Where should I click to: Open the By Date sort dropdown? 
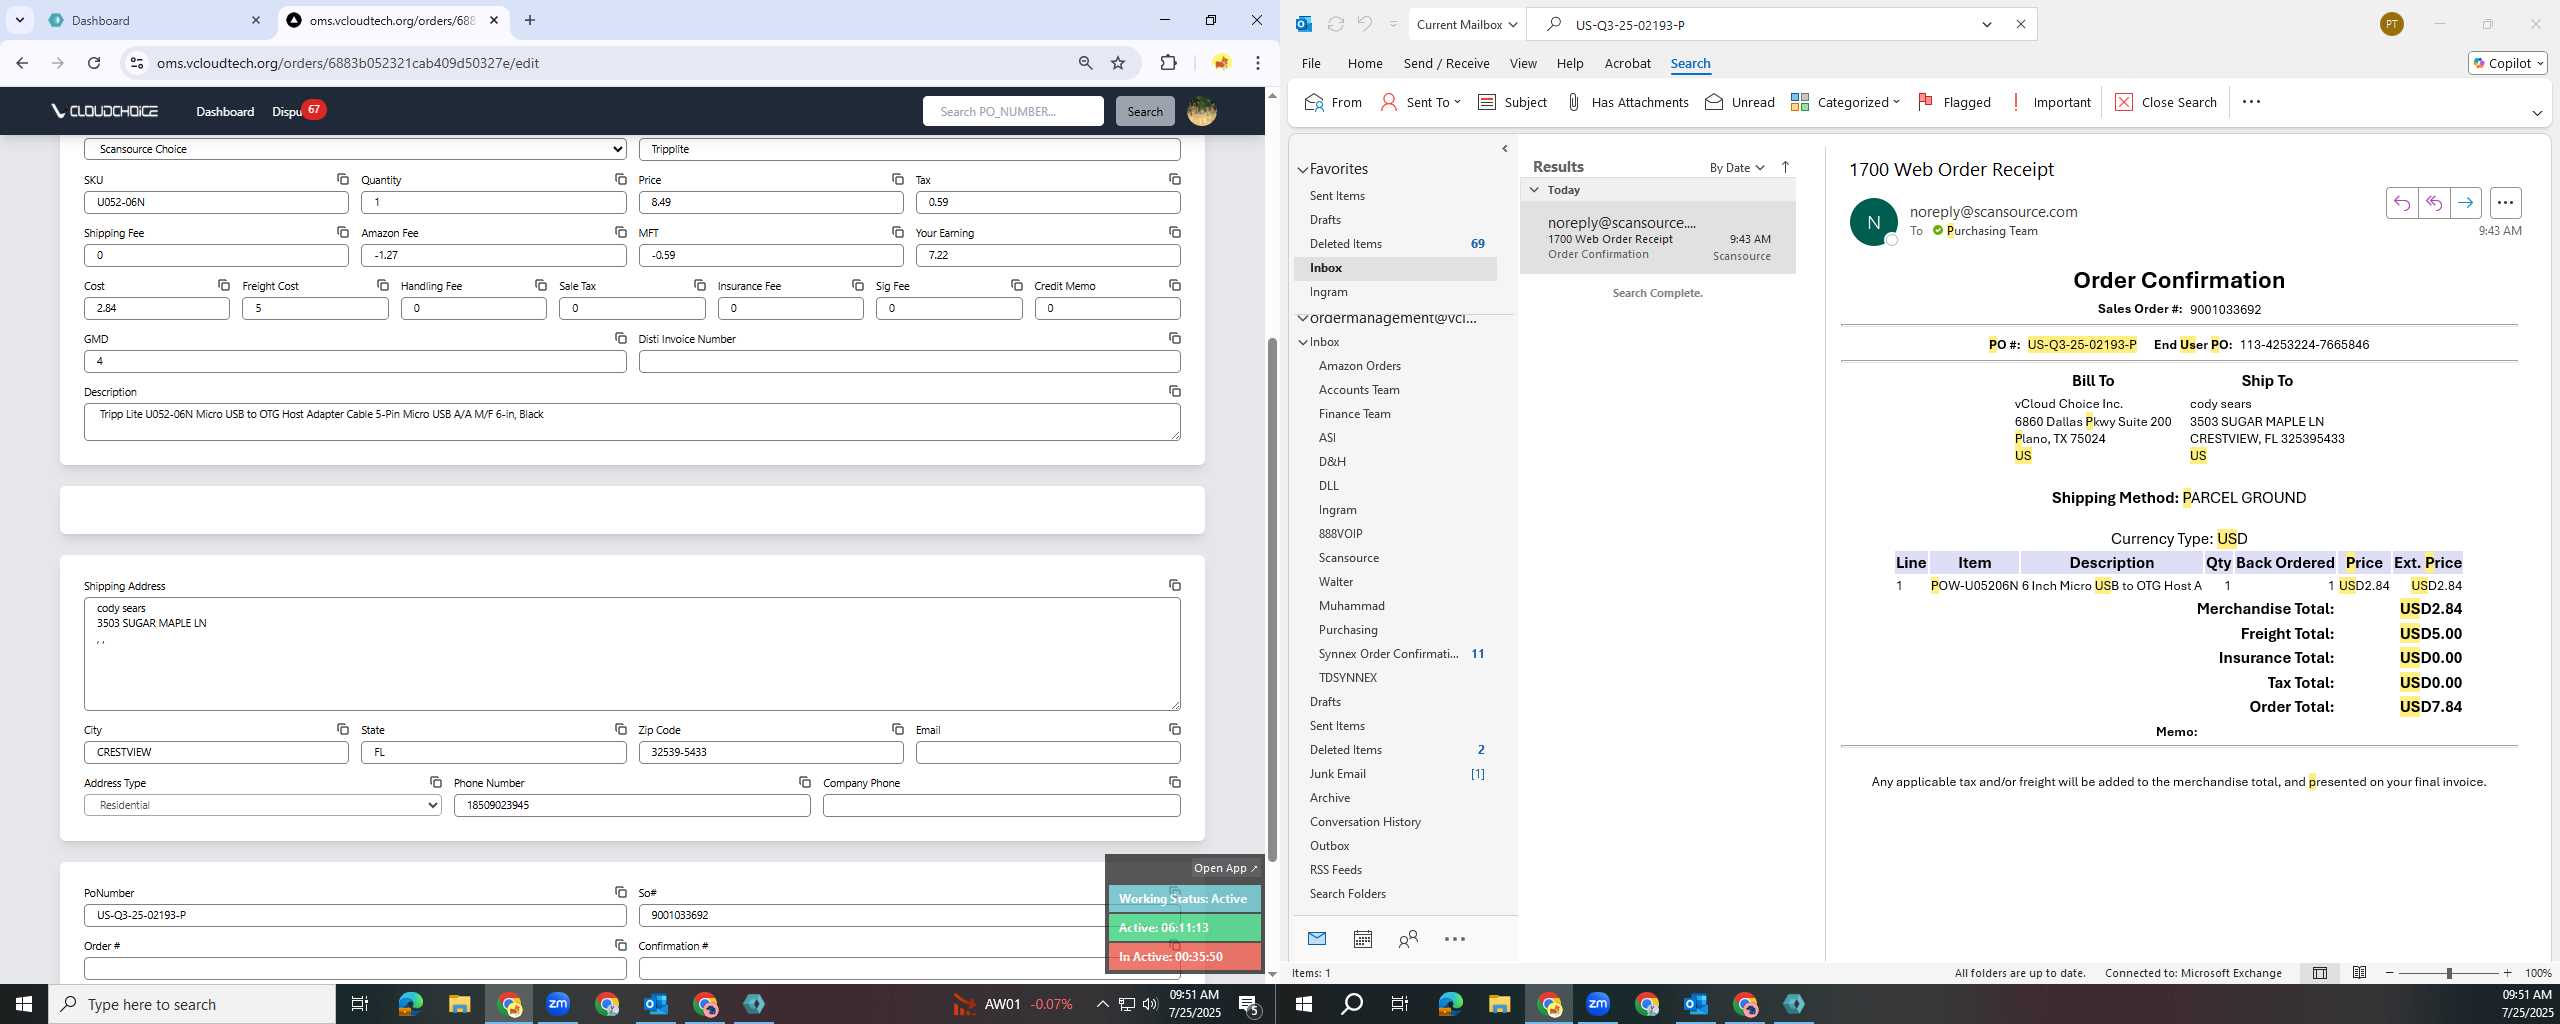point(1737,167)
